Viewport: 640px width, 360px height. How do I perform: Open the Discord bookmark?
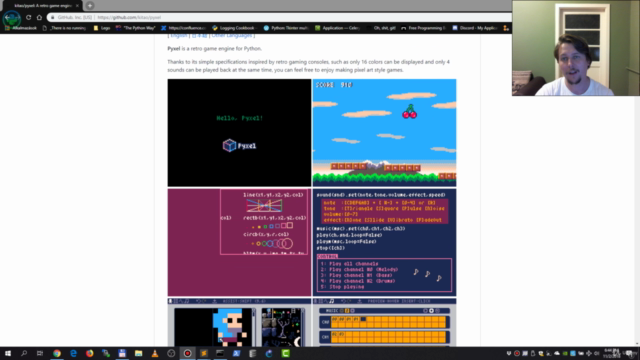475,28
